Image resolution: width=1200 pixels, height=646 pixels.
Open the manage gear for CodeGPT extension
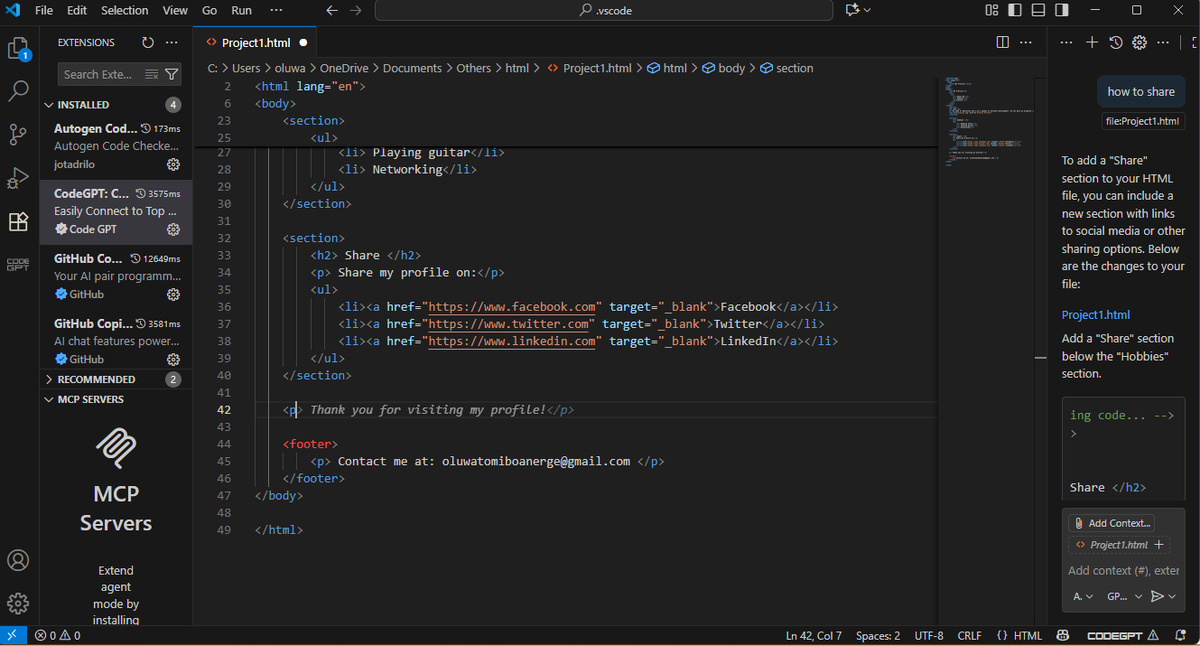pyautogui.click(x=173, y=229)
